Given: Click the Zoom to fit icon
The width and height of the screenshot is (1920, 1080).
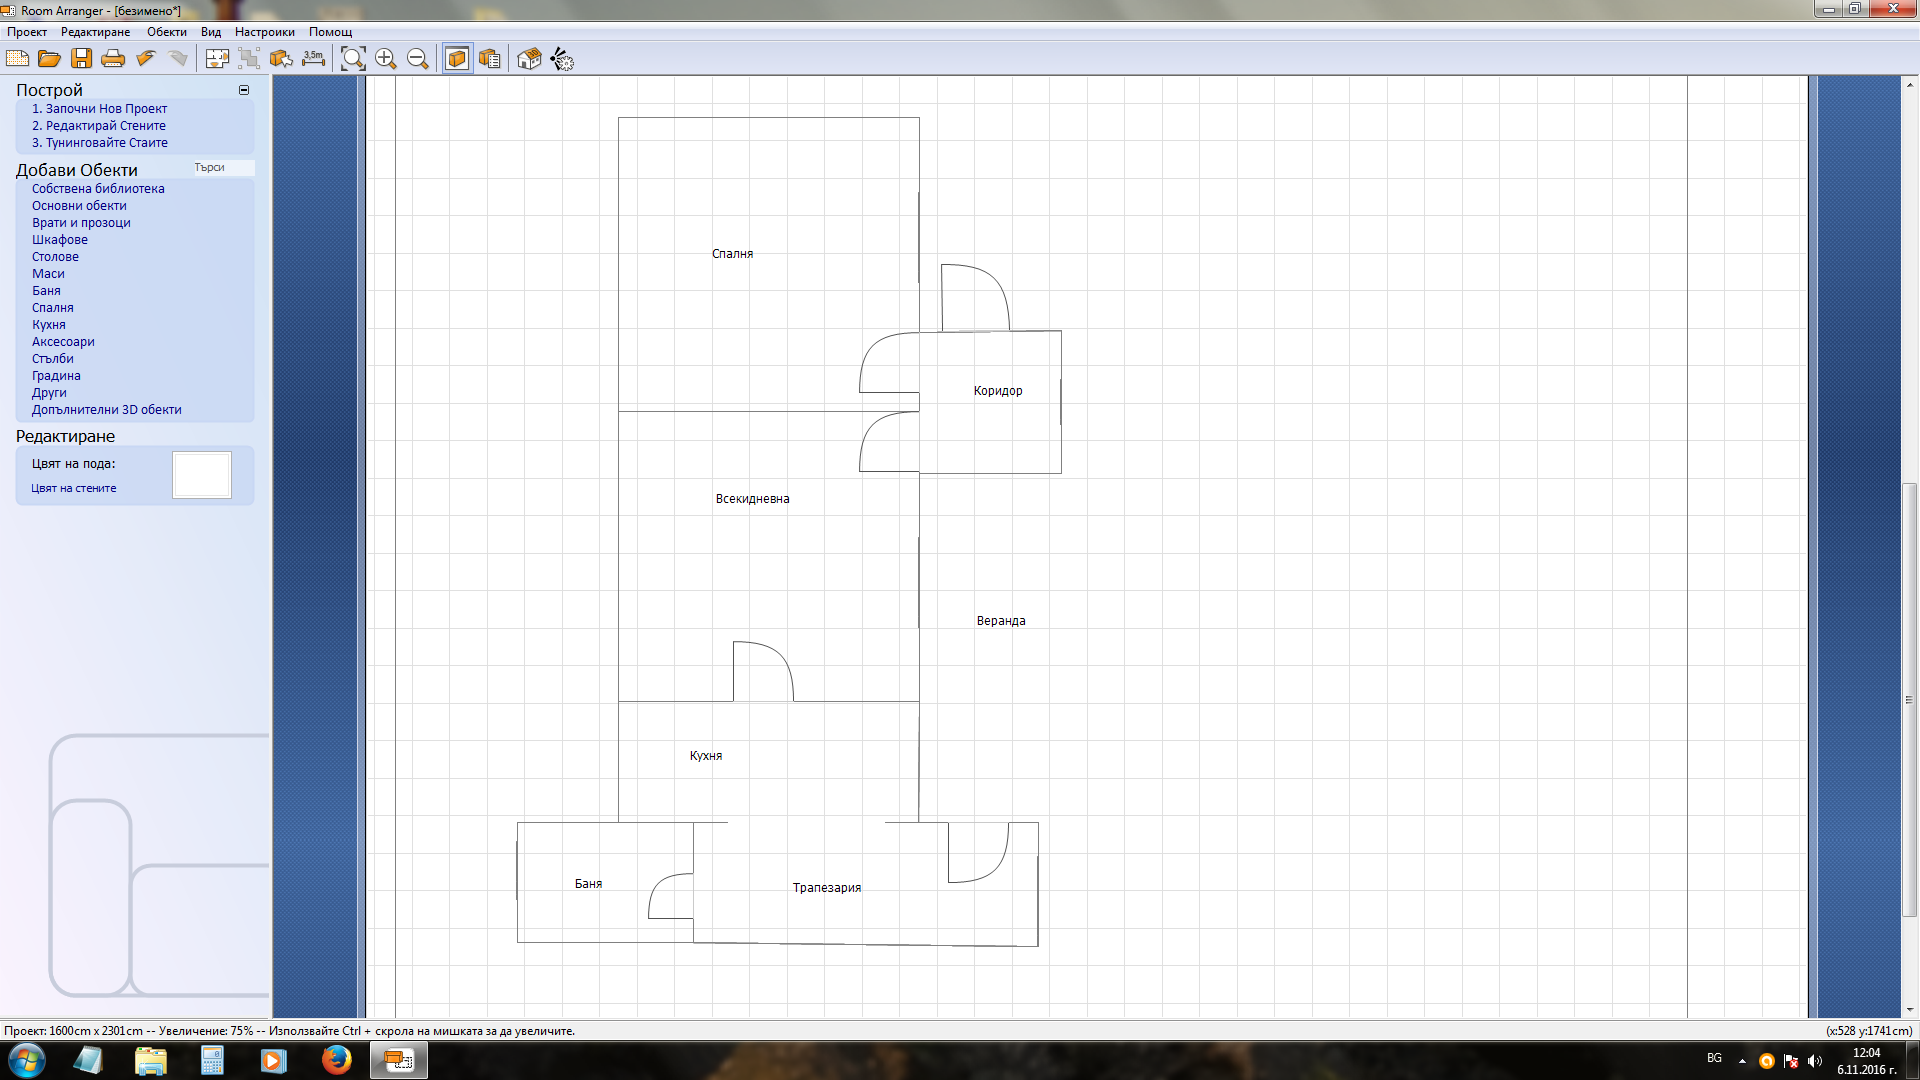Looking at the screenshot, I should (x=353, y=59).
